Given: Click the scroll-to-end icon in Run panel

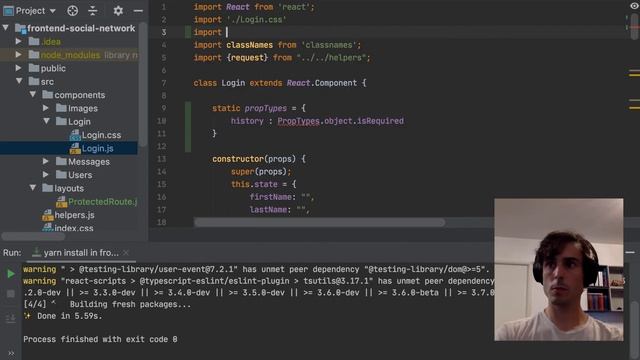Looking at the screenshot, I should 11,318.
